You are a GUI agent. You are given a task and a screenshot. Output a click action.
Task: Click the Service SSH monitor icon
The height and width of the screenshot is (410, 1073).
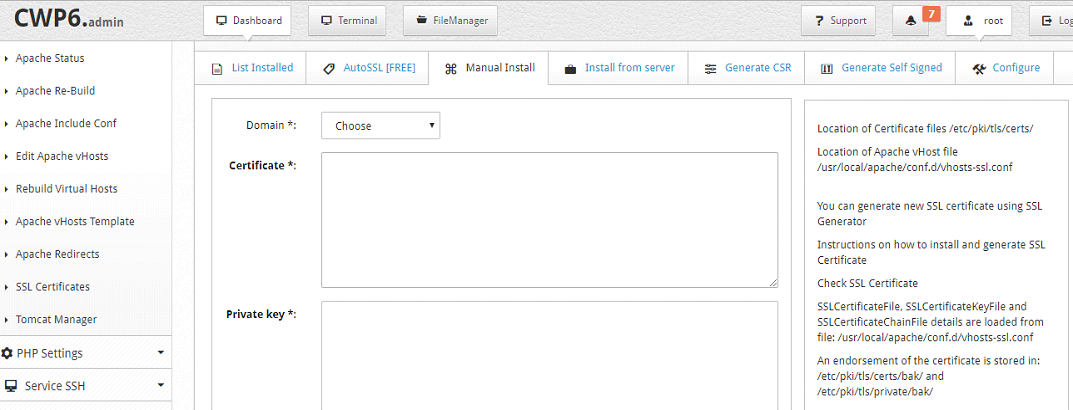[x=10, y=385]
